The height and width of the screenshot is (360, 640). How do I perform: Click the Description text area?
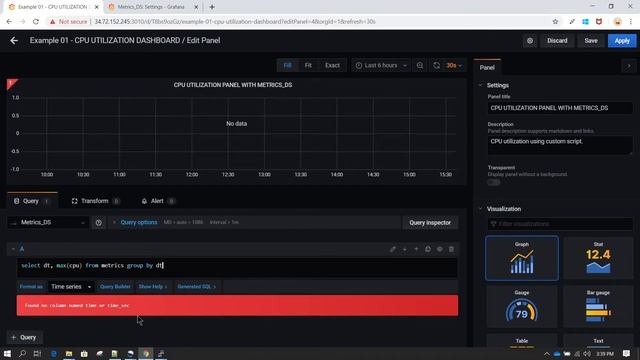[560, 145]
